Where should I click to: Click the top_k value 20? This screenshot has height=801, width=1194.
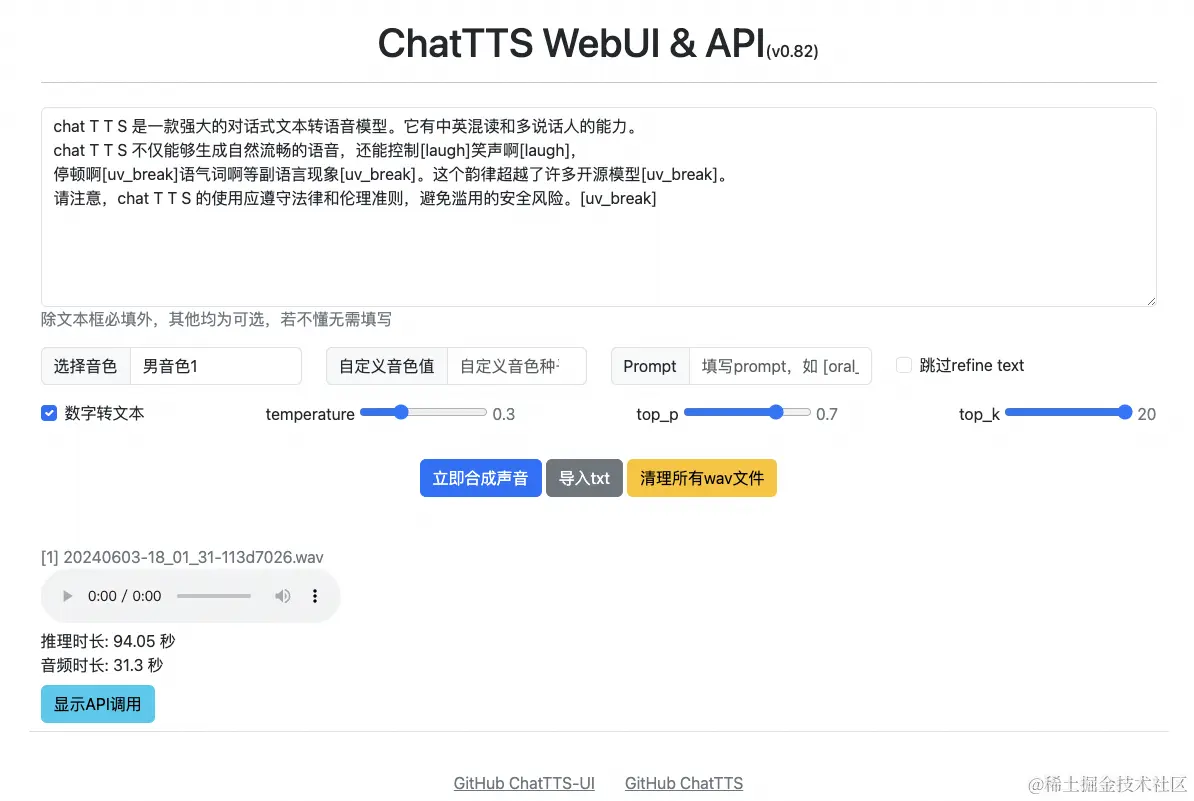[1147, 414]
